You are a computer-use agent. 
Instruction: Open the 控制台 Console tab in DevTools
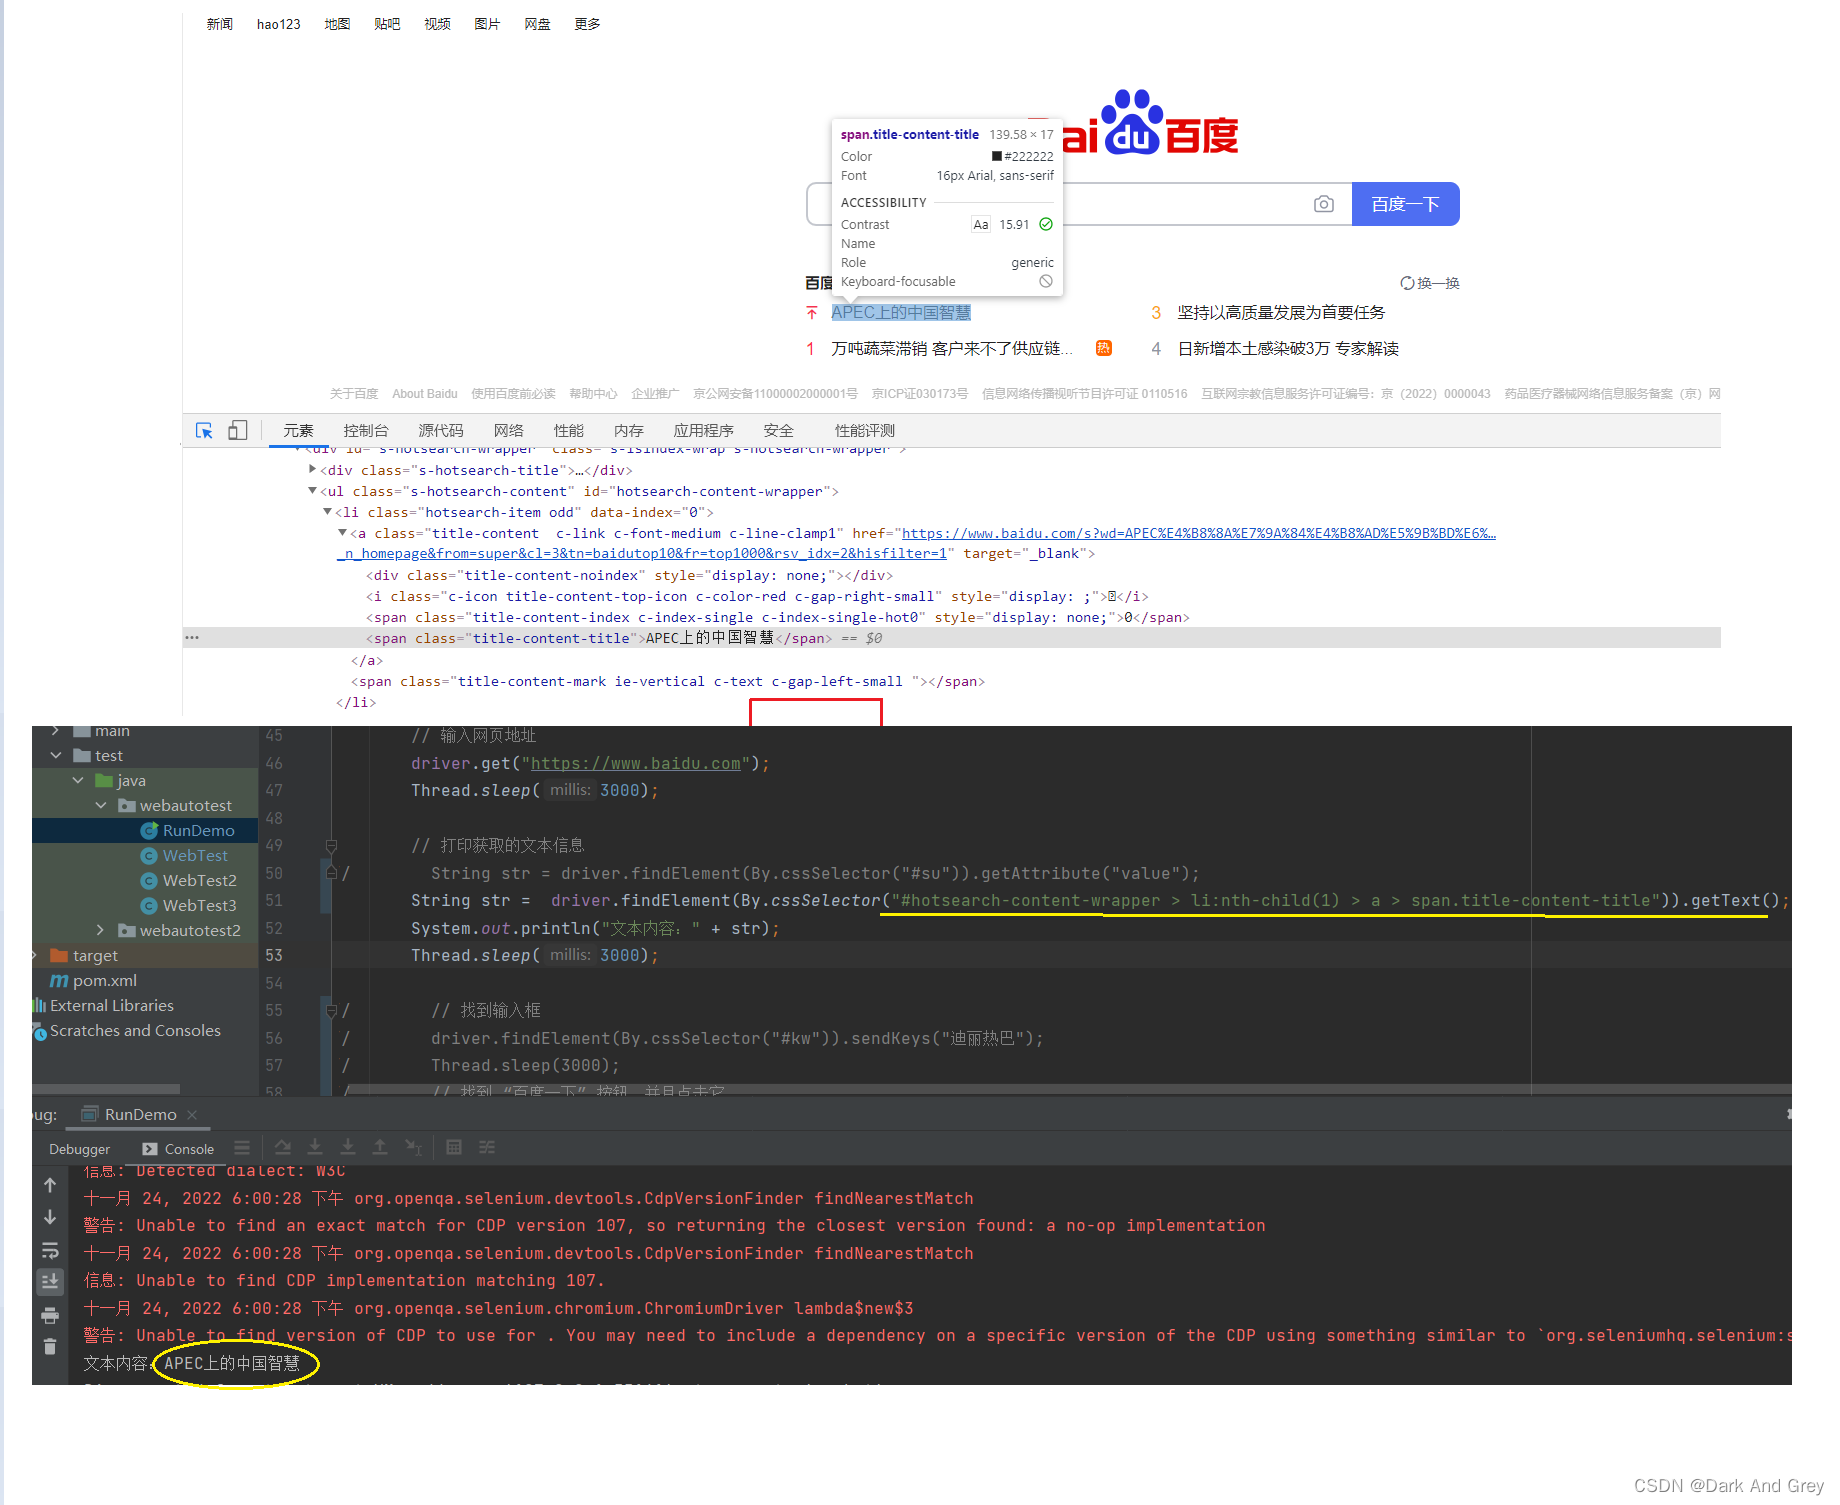(x=366, y=431)
